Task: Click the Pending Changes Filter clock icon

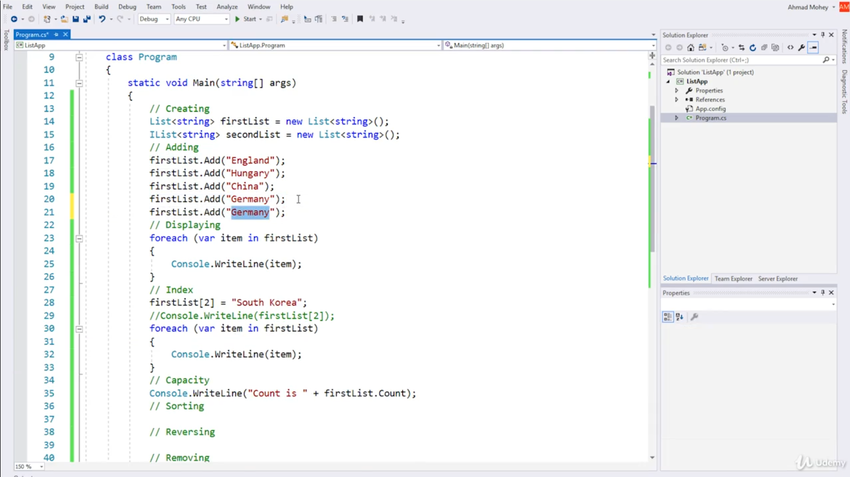Action: coord(725,48)
